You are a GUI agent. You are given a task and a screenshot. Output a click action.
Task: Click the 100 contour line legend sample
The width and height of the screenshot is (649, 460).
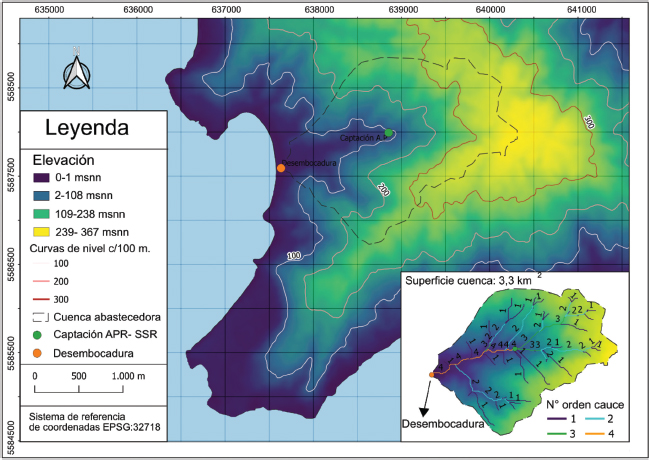pos(41,264)
